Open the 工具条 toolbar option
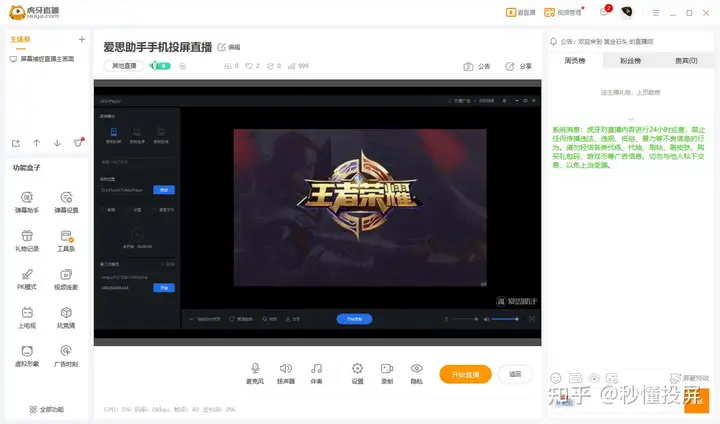Viewport: 720px width, 424px height. click(x=66, y=241)
